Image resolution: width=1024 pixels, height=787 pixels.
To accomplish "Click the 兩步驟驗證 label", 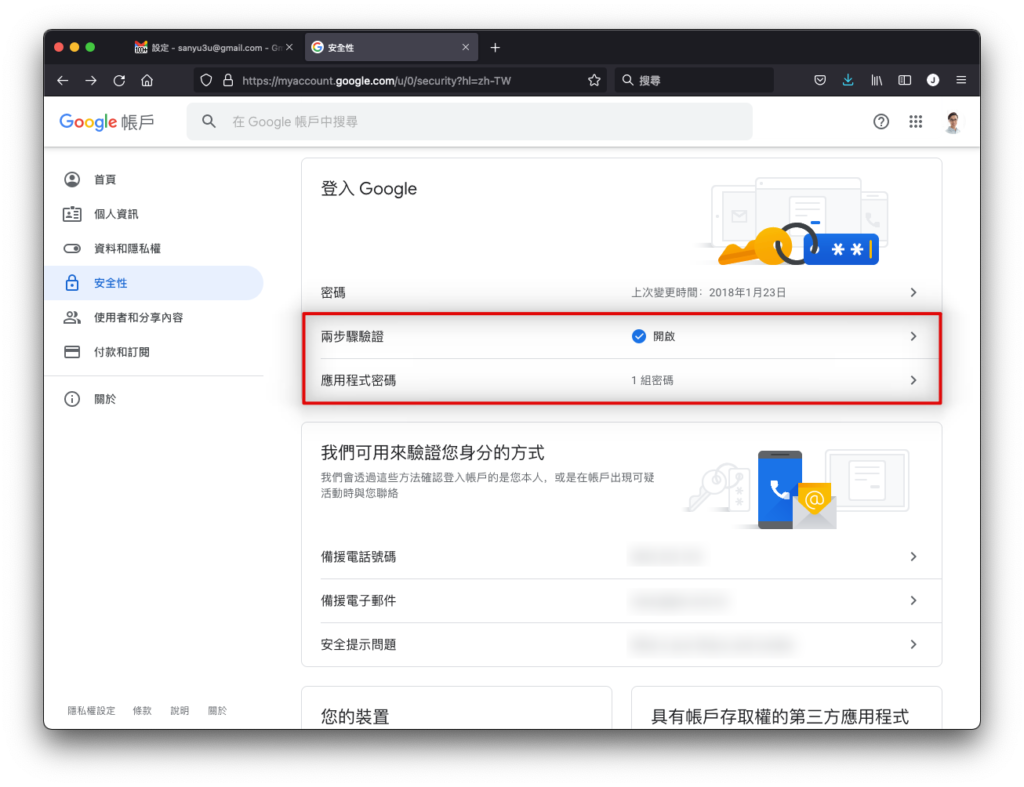I will click(352, 336).
